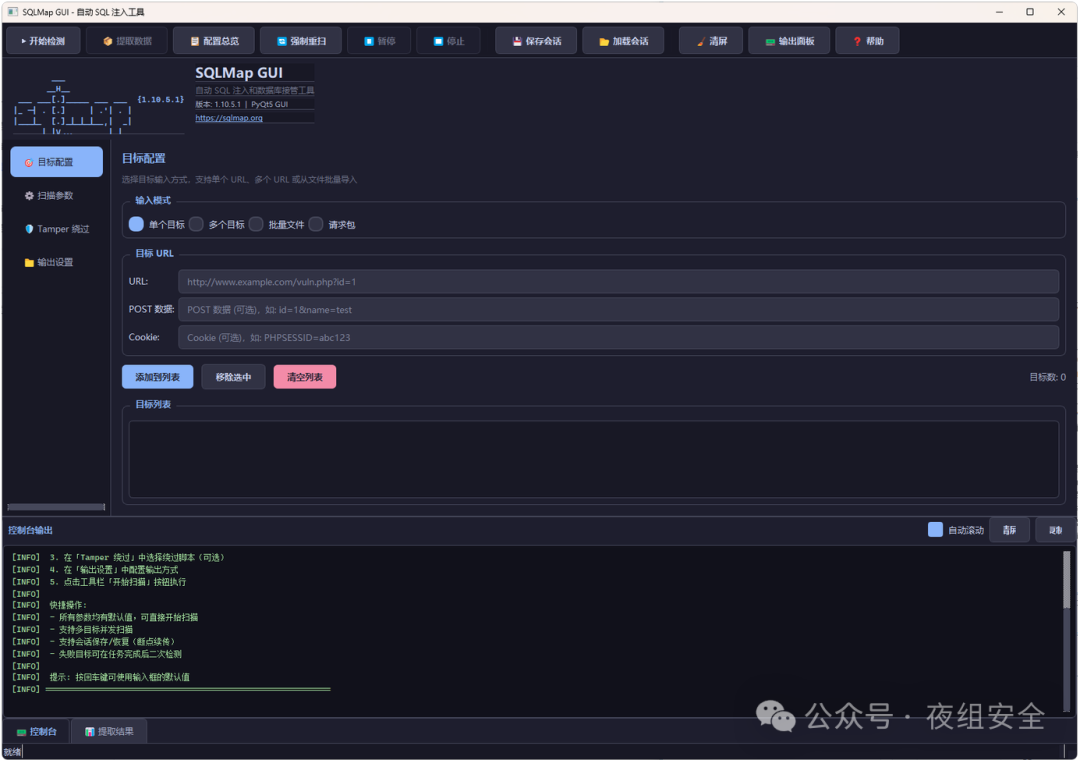Click the 停止 stop toolbar button
This screenshot has width=1080, height=760.
click(x=449, y=41)
